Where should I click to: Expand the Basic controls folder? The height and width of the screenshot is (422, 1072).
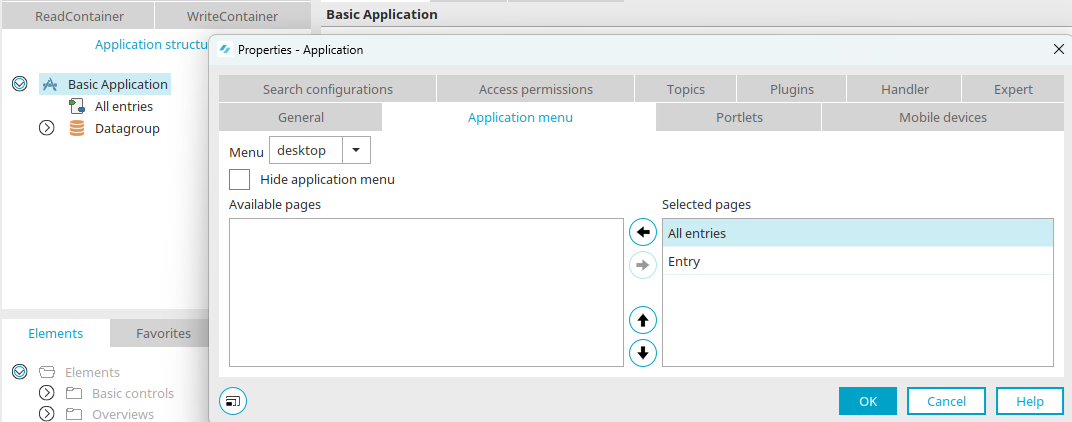46,393
